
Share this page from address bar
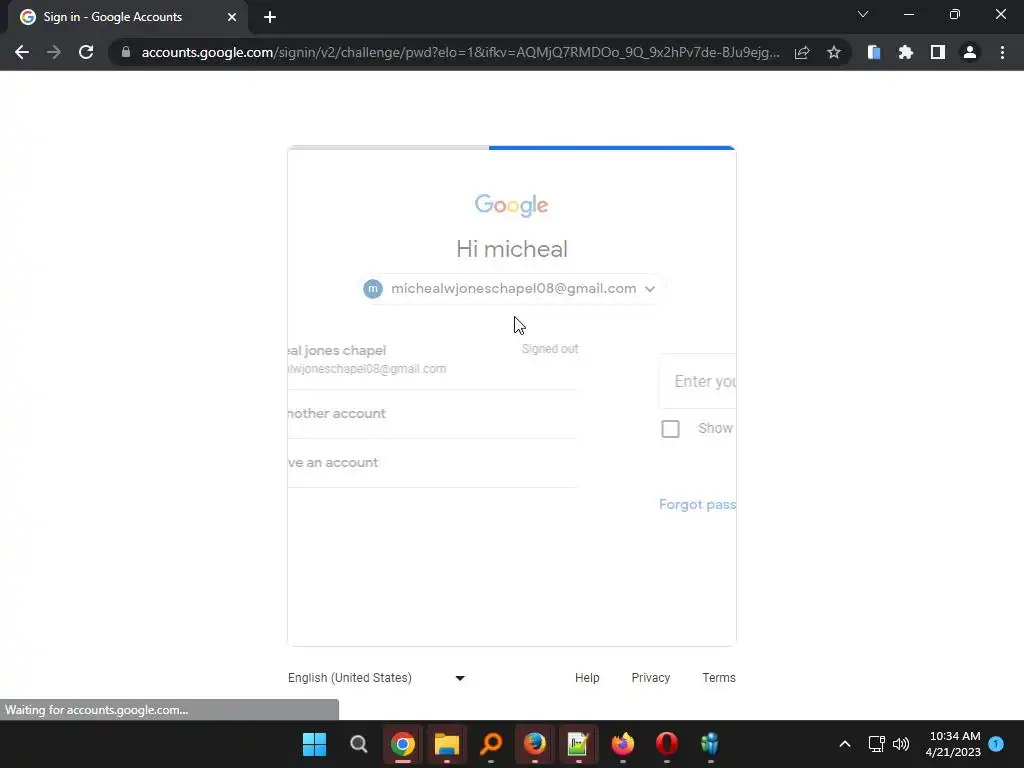[x=802, y=52]
